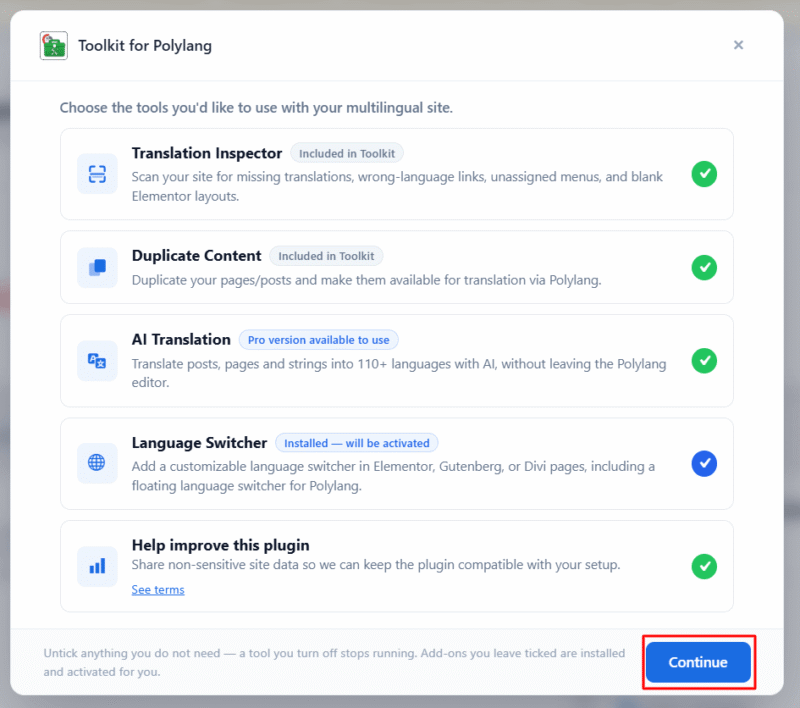800x708 pixels.
Task: Click the 'Pro version available to use' badge
Action: point(318,340)
